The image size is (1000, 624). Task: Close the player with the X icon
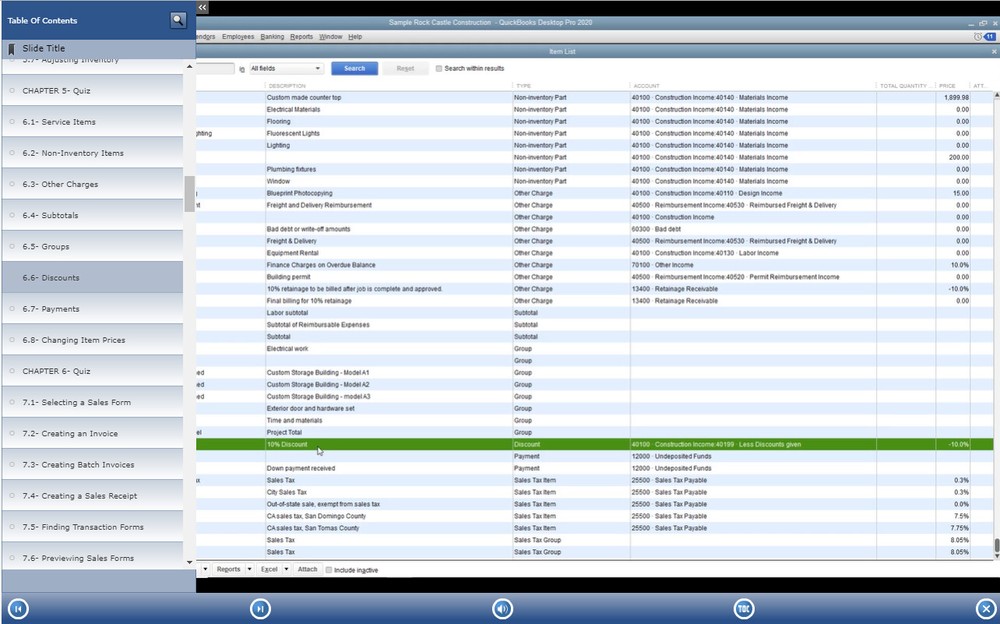pyautogui.click(x=987, y=607)
